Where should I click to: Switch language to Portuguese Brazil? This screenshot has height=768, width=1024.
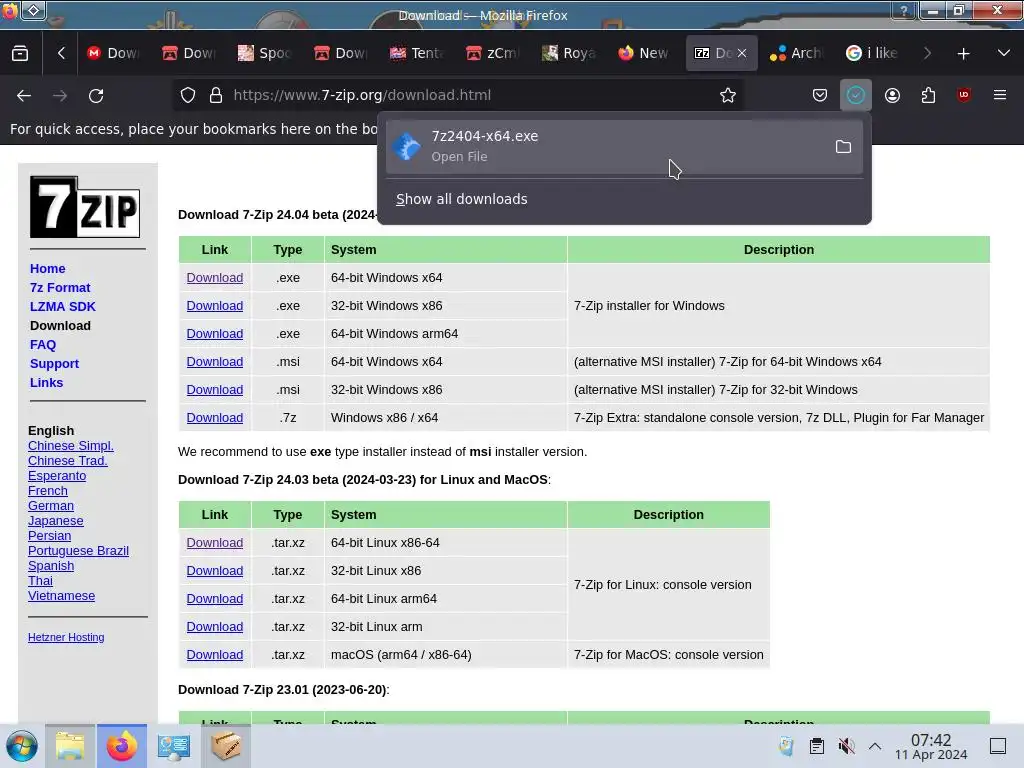pyautogui.click(x=78, y=551)
